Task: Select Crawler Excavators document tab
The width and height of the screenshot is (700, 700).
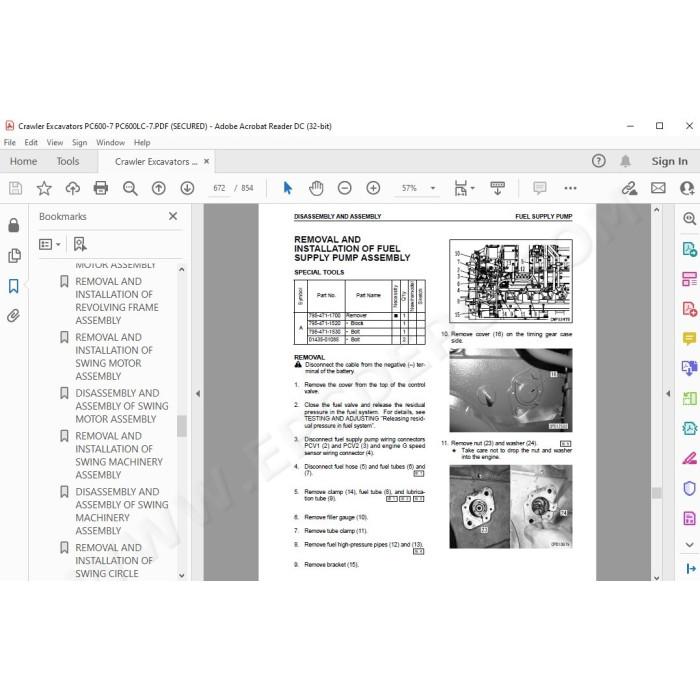Action: pos(155,161)
